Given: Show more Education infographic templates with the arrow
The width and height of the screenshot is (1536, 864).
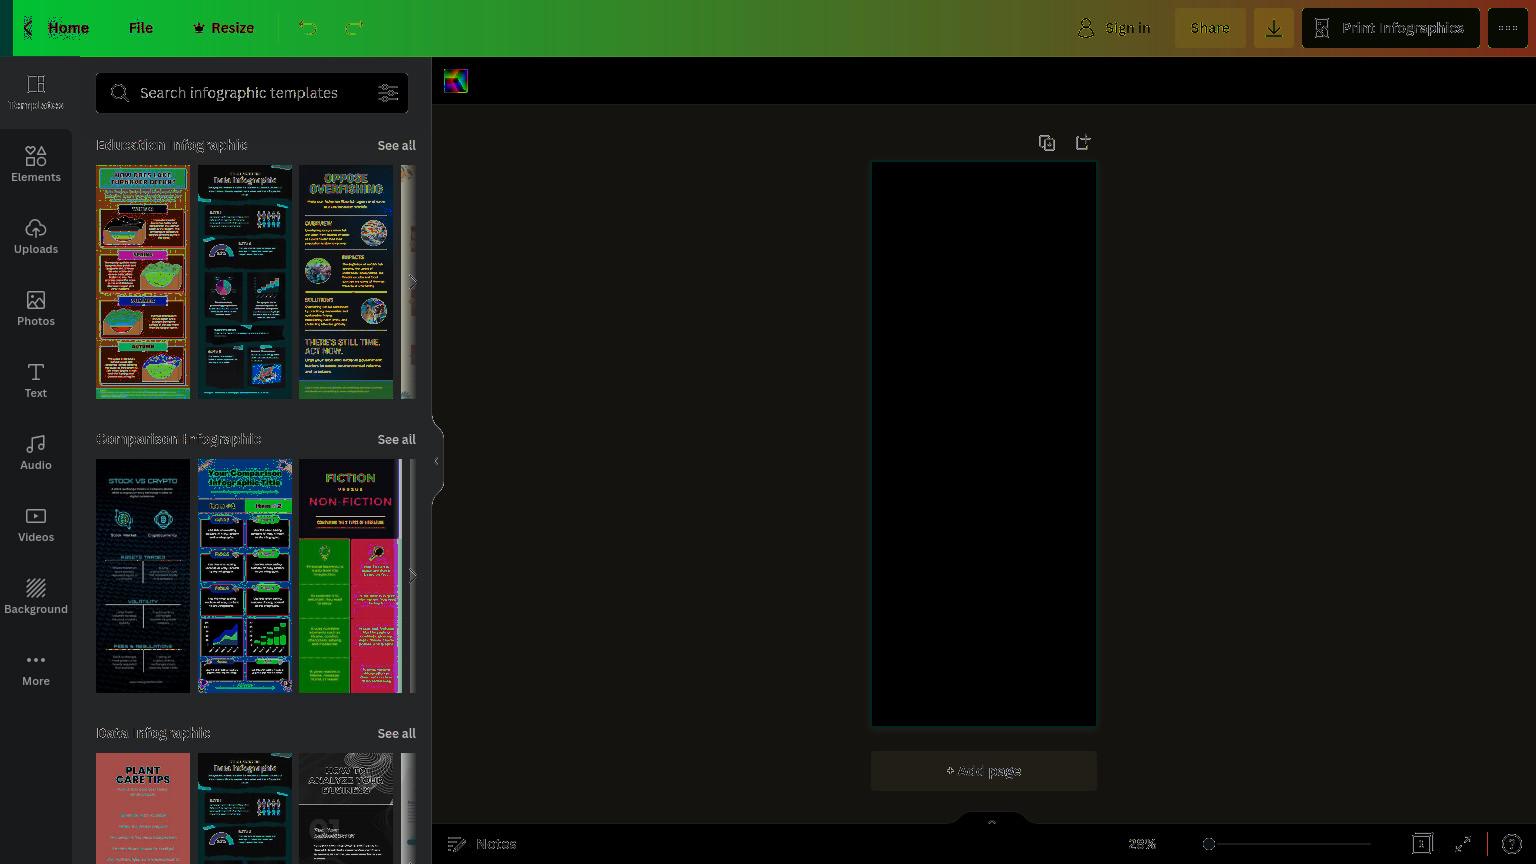Looking at the screenshot, I should click(412, 282).
